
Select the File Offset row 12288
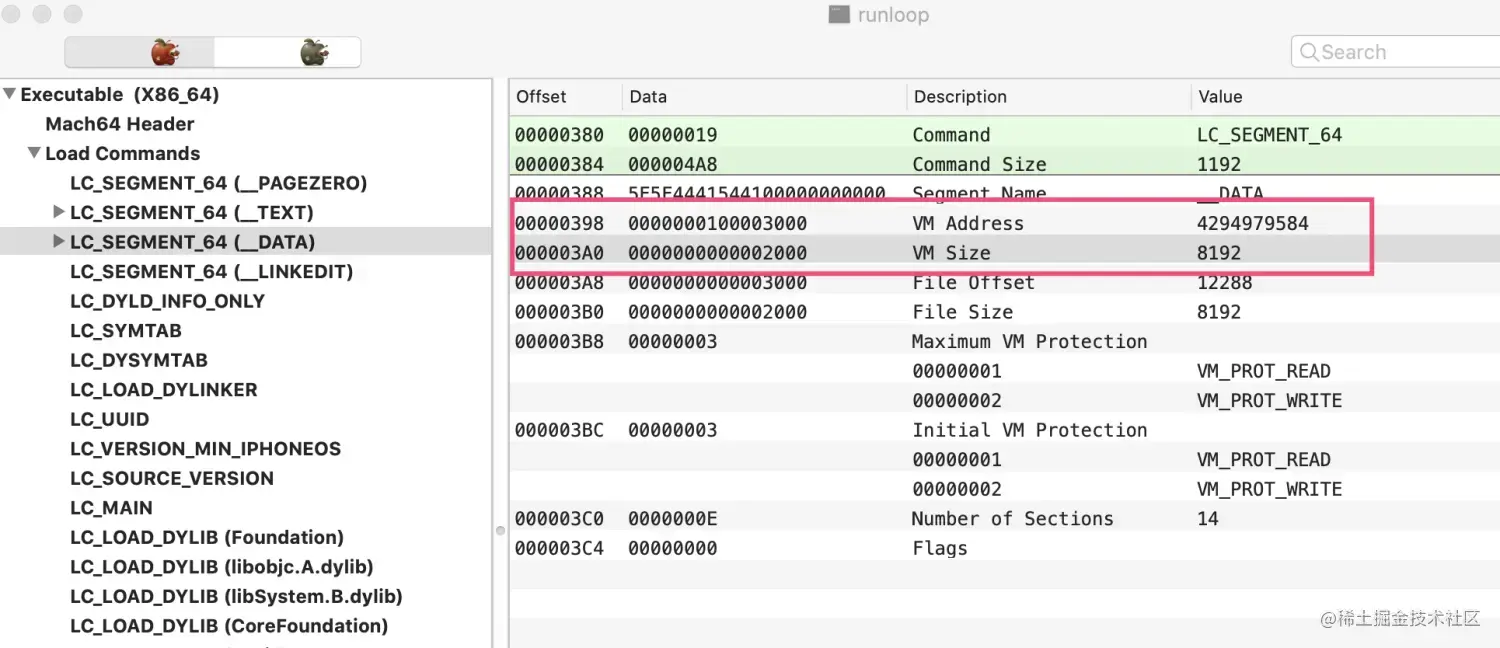pos(1004,282)
